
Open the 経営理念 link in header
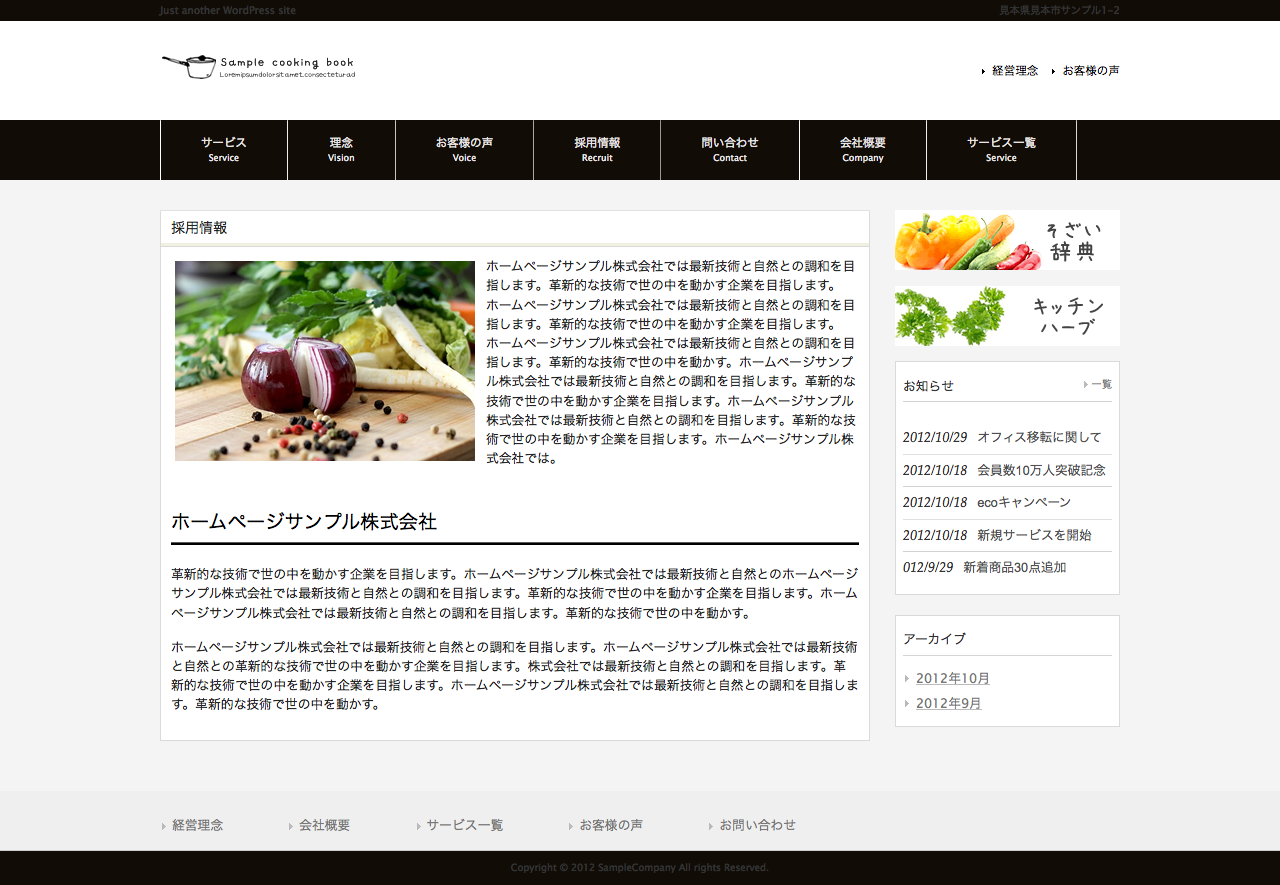pos(1014,71)
